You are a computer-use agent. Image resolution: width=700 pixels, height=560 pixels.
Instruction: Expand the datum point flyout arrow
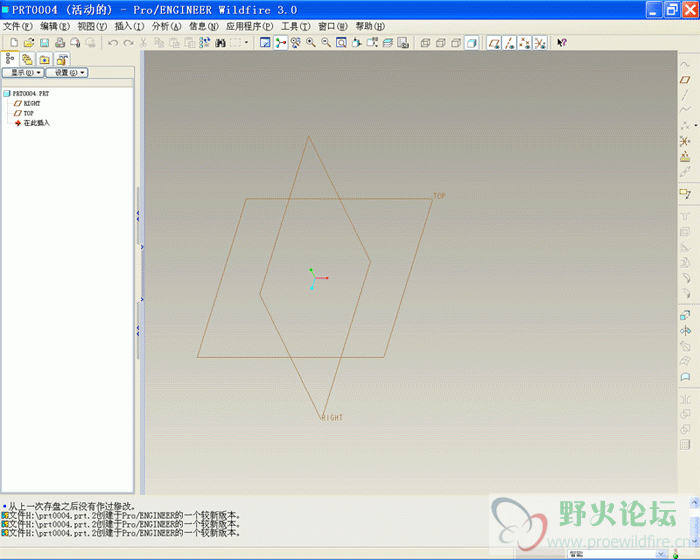tap(696, 125)
